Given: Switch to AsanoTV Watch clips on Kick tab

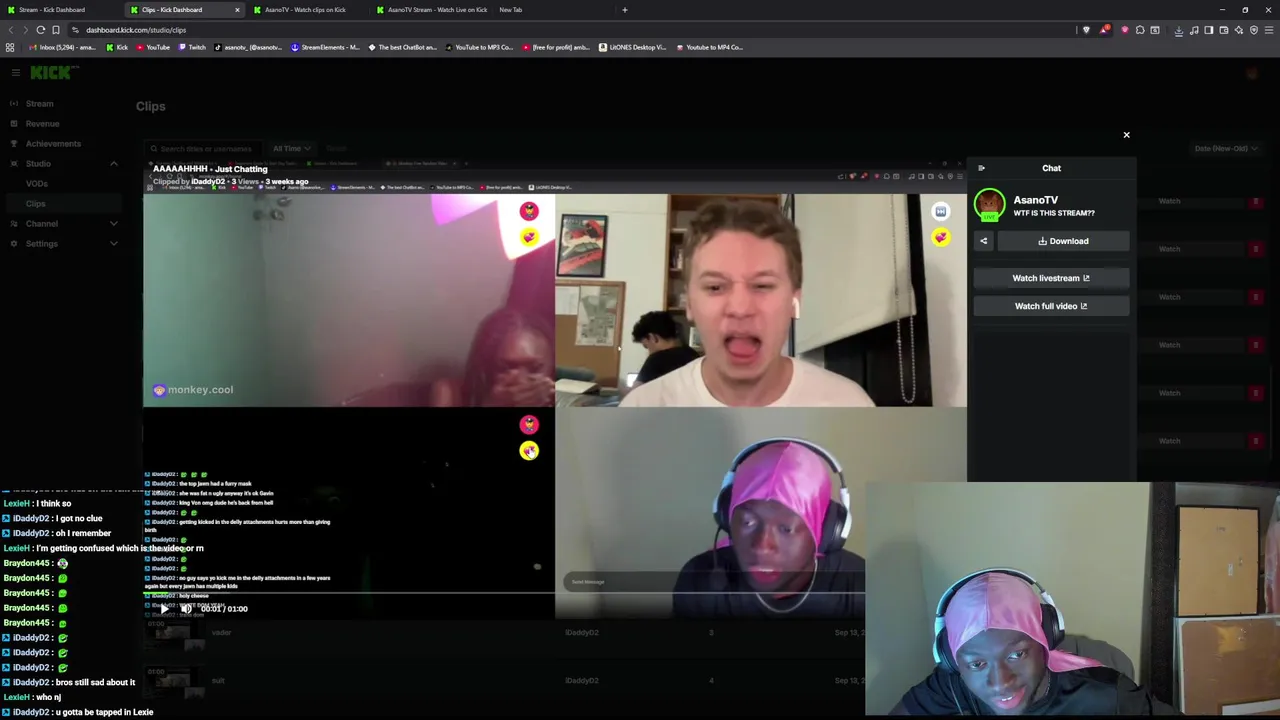Looking at the screenshot, I should 307,10.
